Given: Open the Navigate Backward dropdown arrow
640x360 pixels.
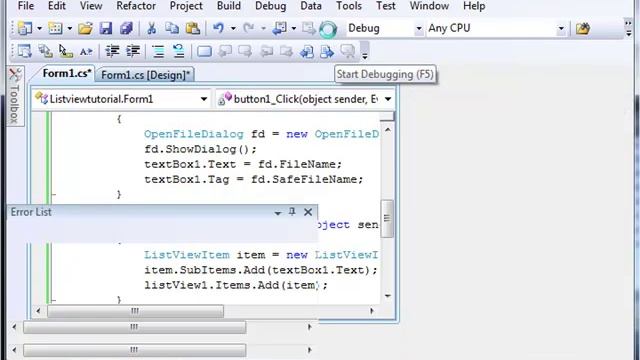Looking at the screenshot, I should (294, 29).
